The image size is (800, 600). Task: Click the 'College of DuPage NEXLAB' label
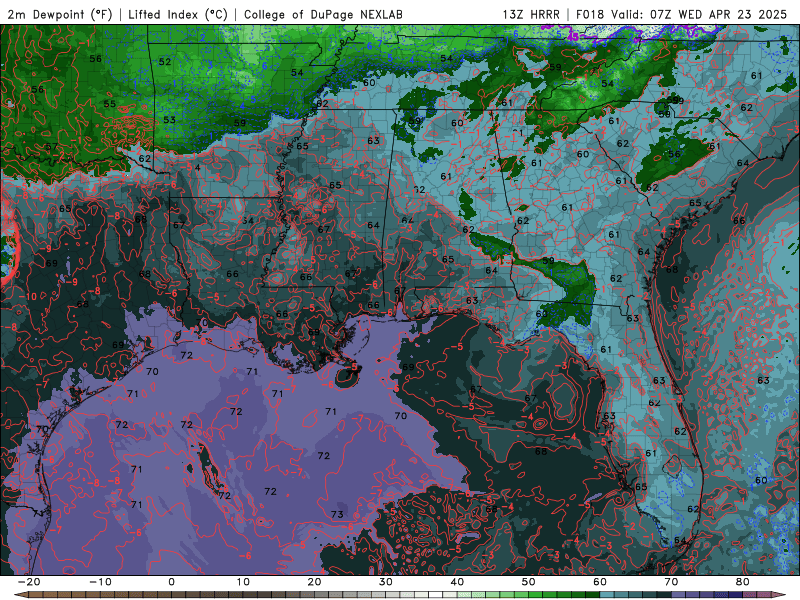coord(323,14)
